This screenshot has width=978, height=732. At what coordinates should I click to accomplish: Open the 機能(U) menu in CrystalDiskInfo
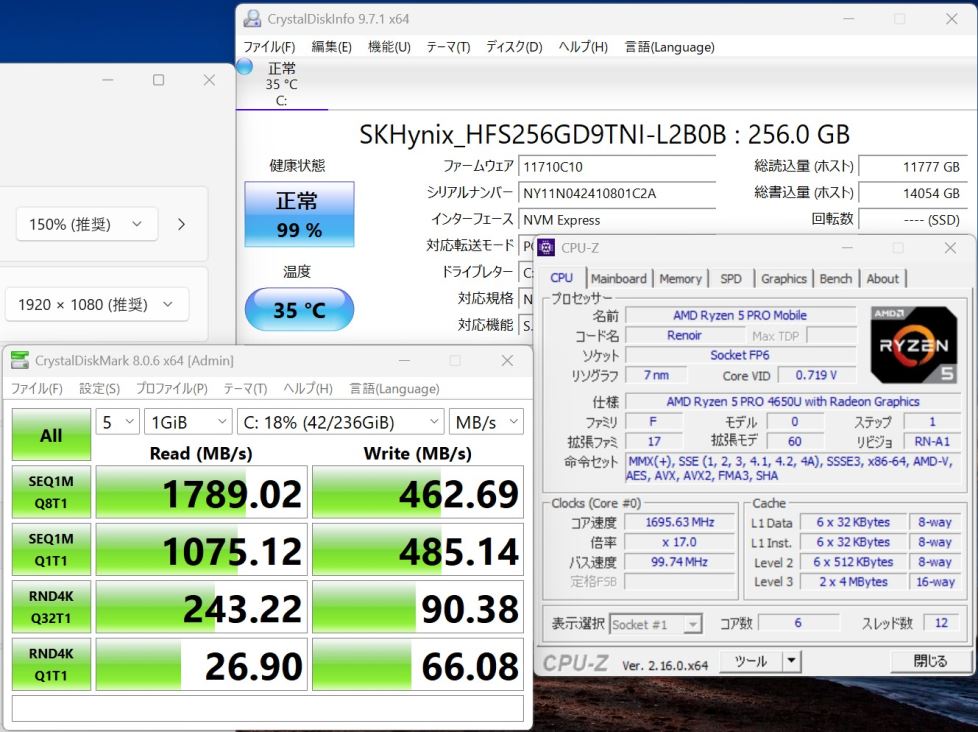pos(389,47)
